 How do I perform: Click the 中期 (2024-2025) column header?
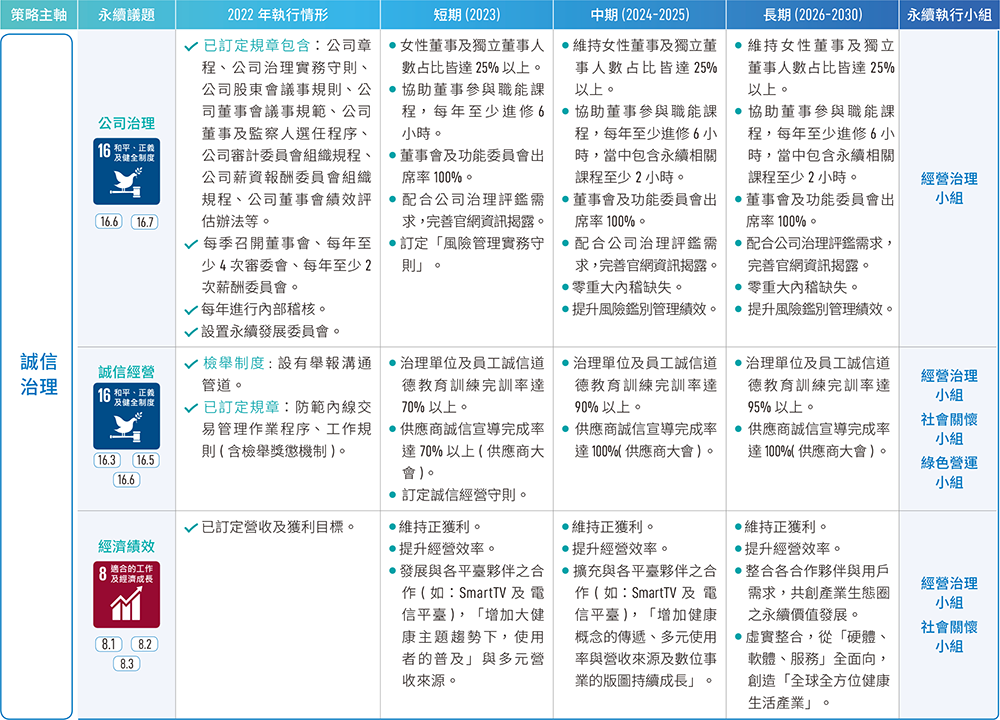(638, 14)
